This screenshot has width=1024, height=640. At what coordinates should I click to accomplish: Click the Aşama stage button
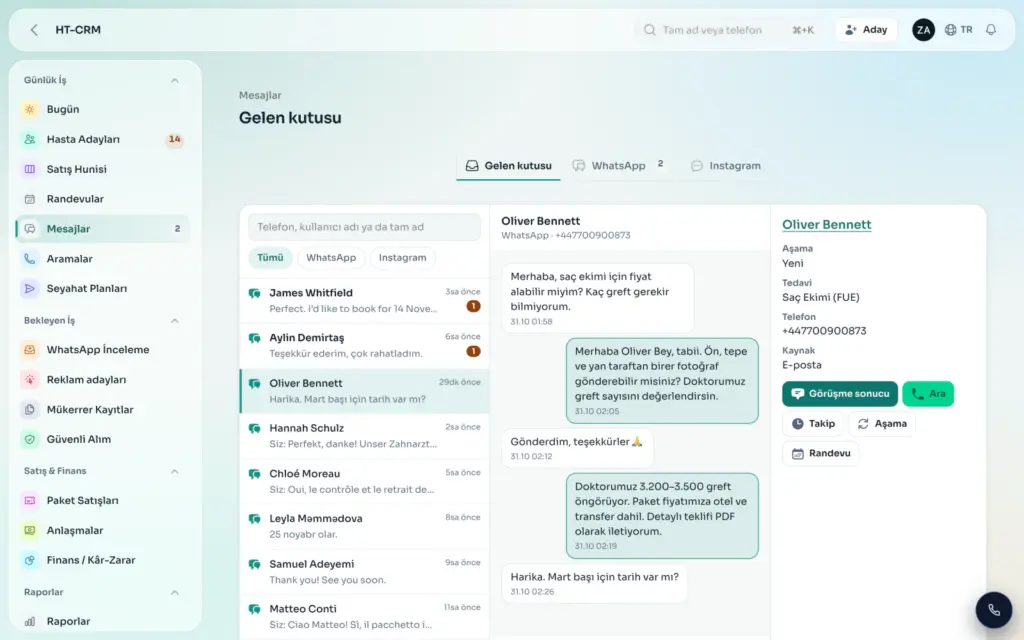click(x=882, y=424)
